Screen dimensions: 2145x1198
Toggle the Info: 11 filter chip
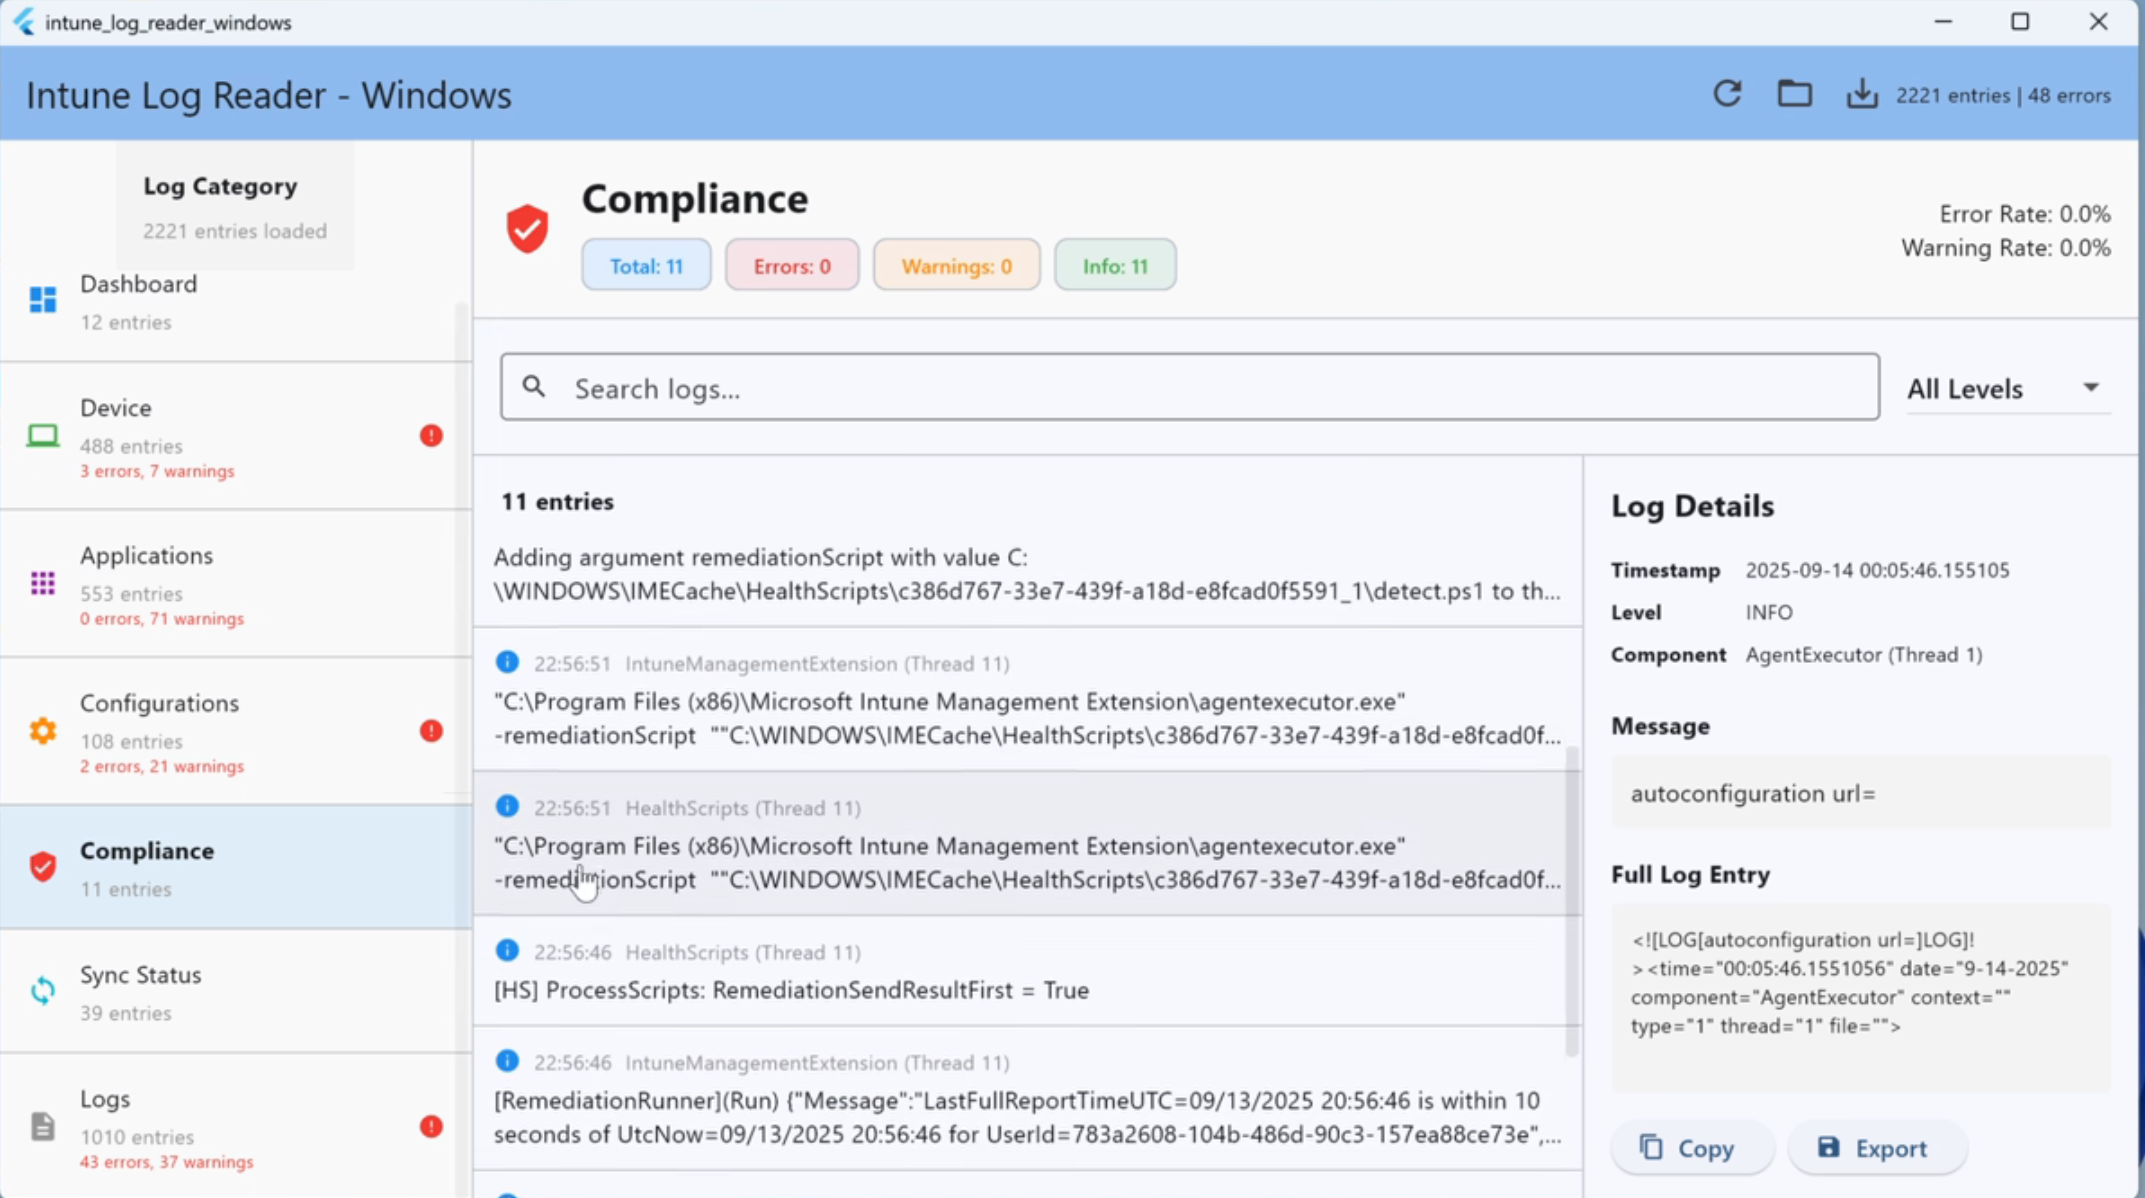[1114, 265]
